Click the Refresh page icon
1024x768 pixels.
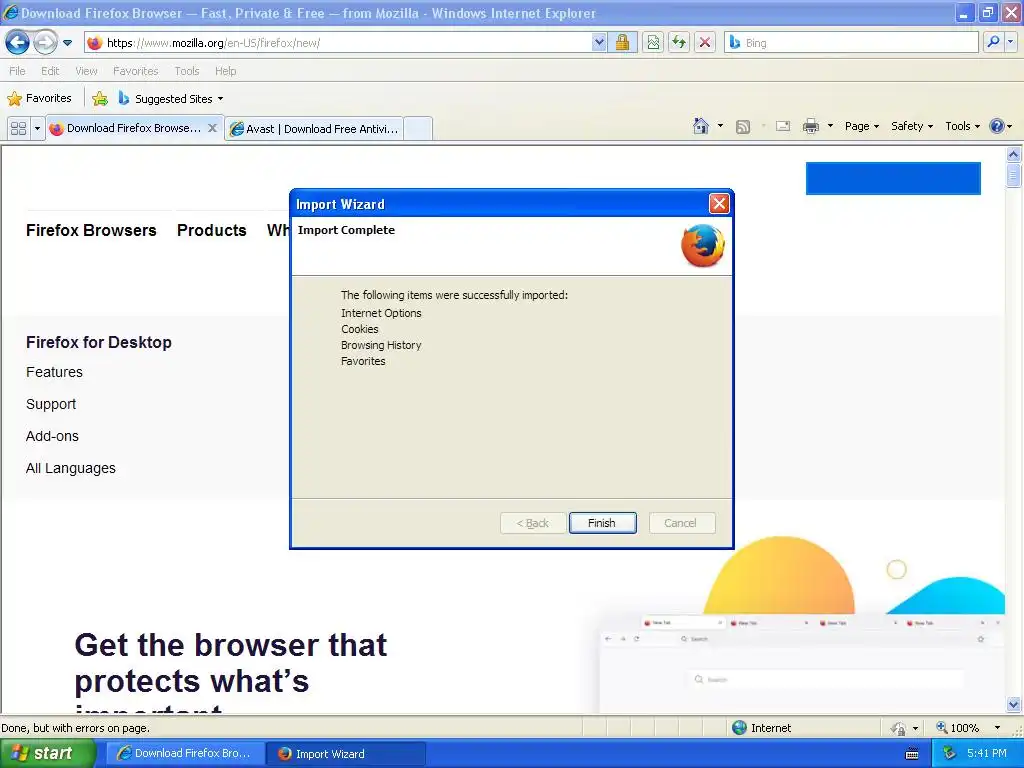[679, 42]
